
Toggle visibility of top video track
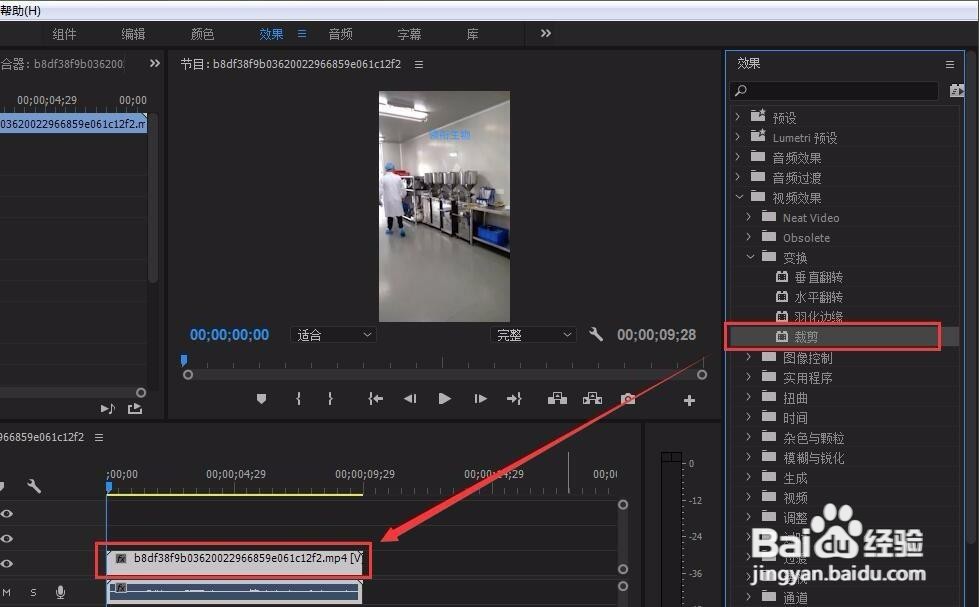point(7,513)
